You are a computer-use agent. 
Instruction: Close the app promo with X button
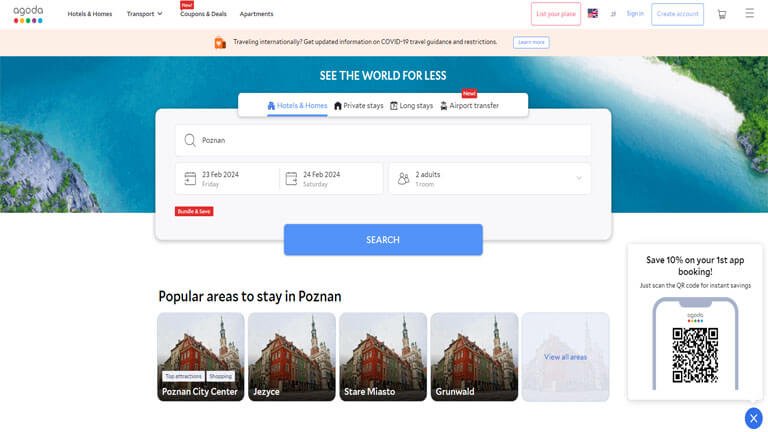[753, 418]
